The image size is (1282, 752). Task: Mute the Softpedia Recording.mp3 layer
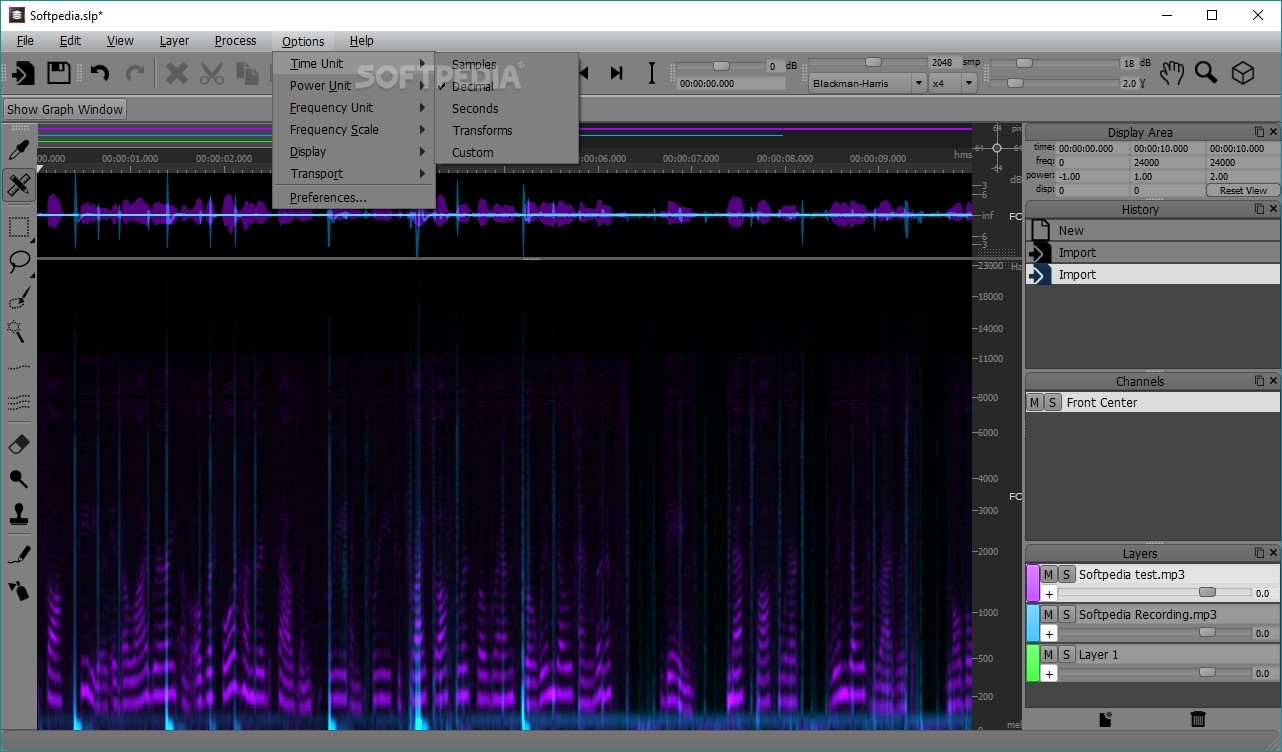(x=1049, y=614)
